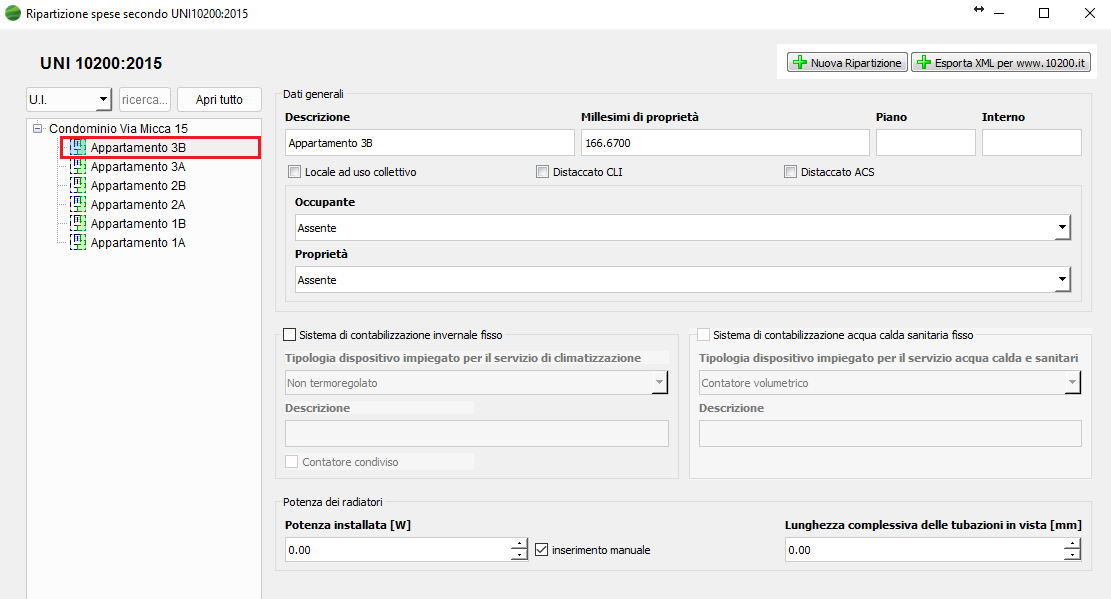Click the Millesimi di proprietà field

coord(724,143)
